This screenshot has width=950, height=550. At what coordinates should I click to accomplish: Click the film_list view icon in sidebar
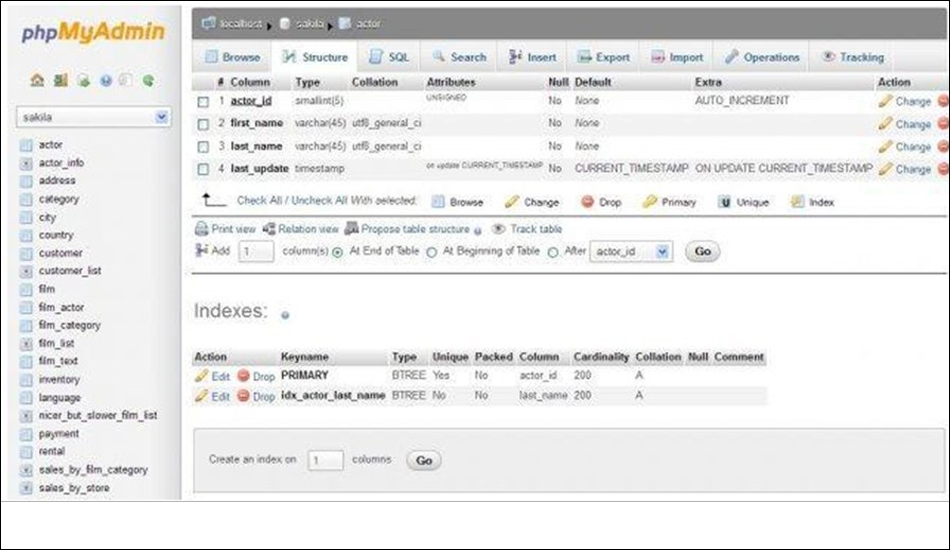click(x=26, y=343)
